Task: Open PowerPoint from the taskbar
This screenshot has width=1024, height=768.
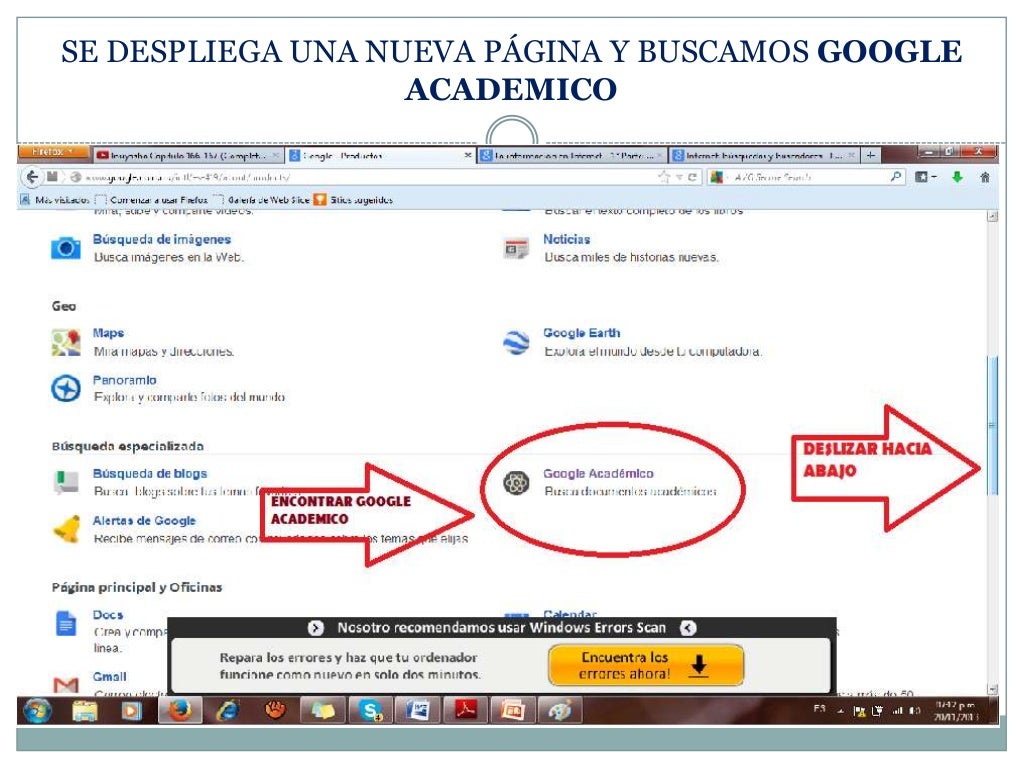Action: click(513, 711)
